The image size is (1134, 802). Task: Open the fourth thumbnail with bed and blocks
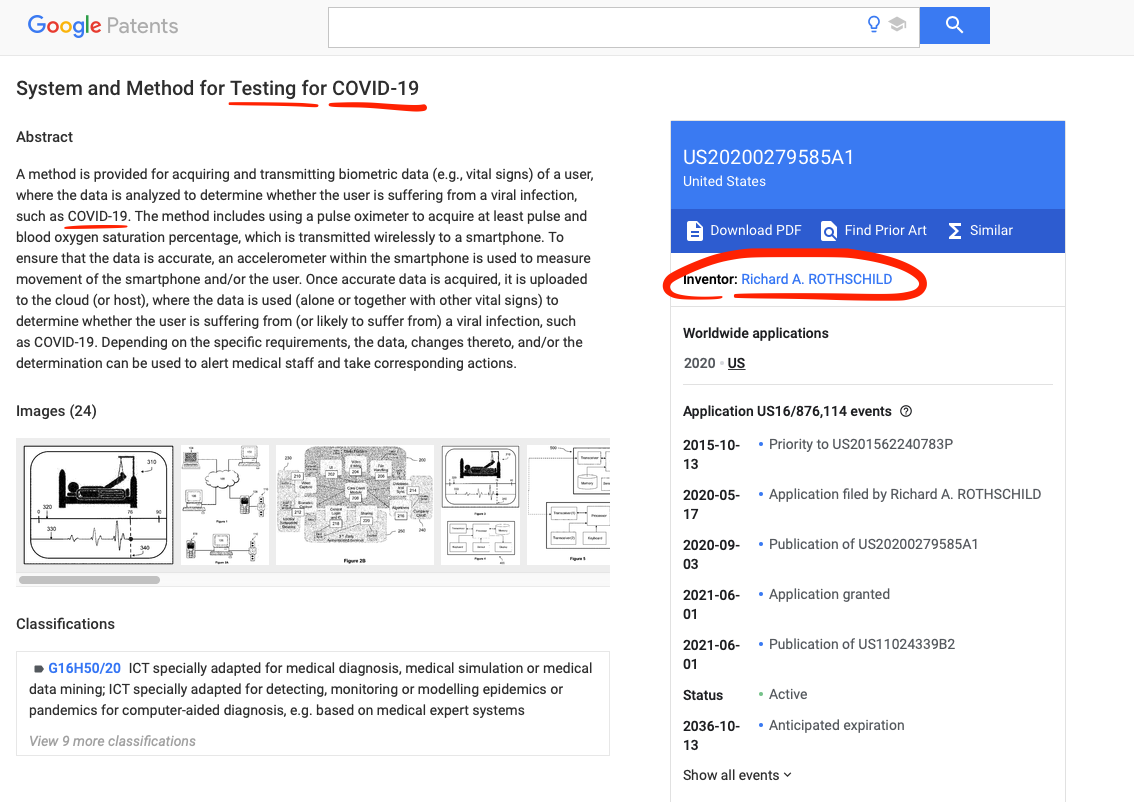click(480, 505)
